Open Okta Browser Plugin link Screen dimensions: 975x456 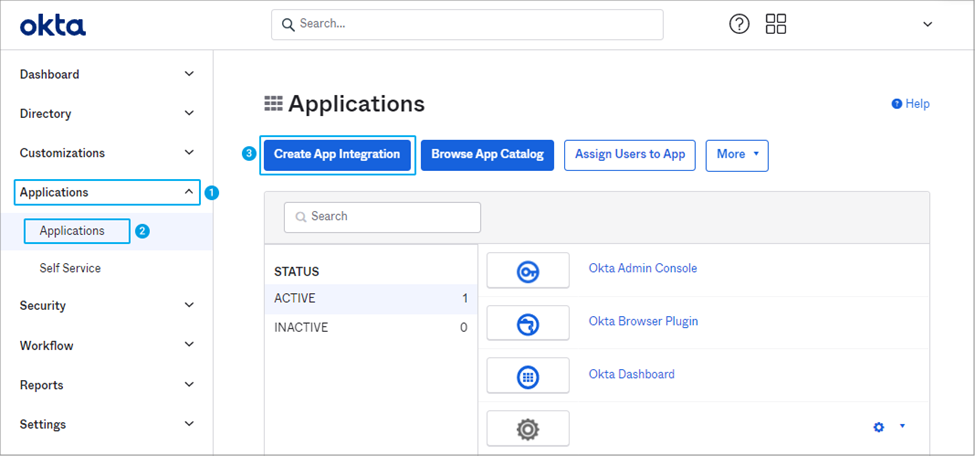click(x=644, y=321)
